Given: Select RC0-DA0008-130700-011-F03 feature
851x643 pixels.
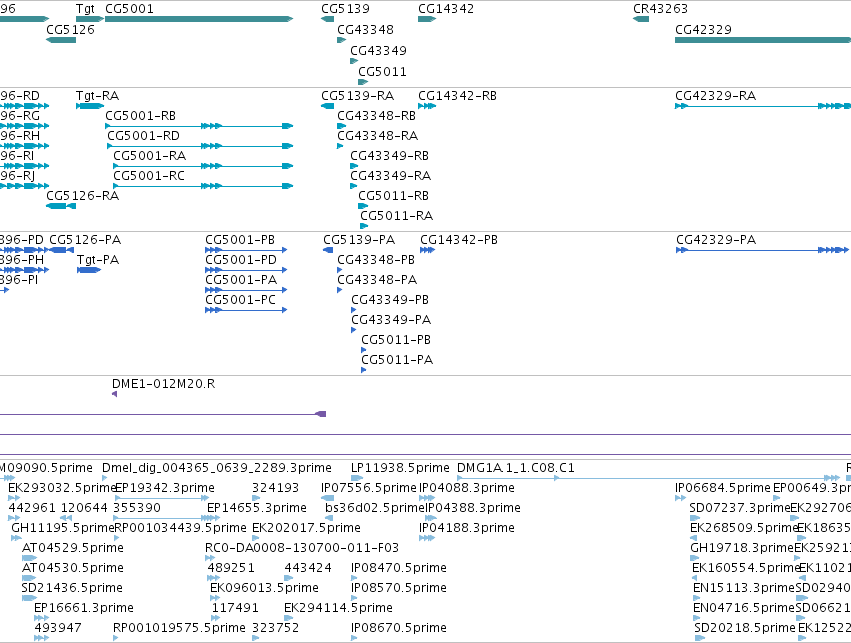Looking at the screenshot, I should click(x=302, y=548).
